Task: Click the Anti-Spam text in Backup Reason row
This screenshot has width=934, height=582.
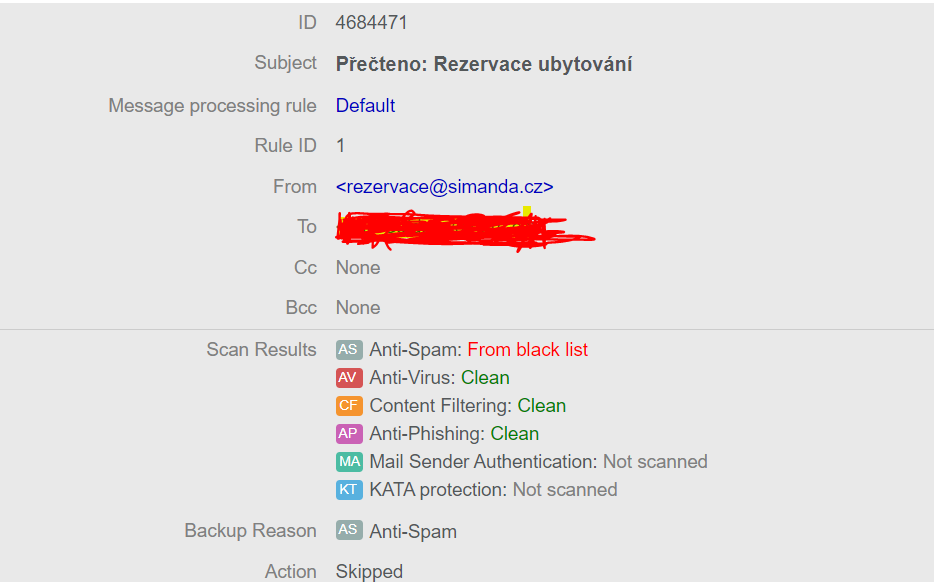Action: tap(413, 532)
